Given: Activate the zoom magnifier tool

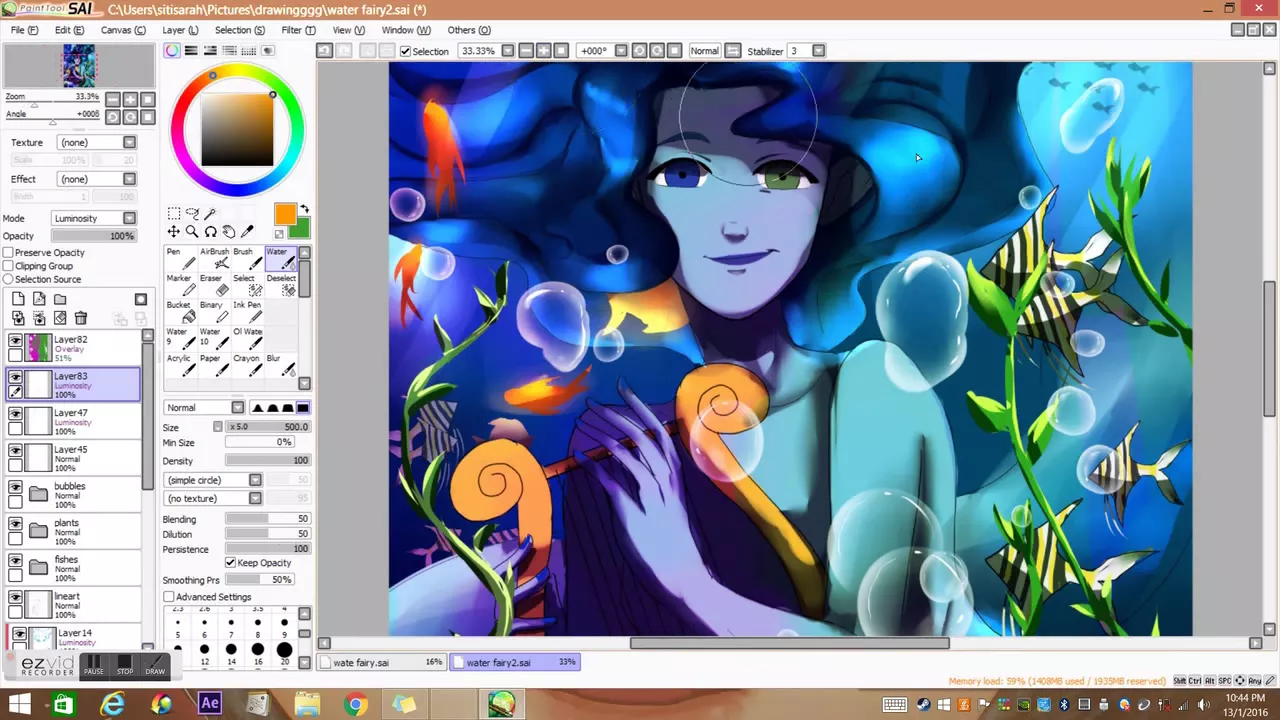Looking at the screenshot, I should coord(192,232).
